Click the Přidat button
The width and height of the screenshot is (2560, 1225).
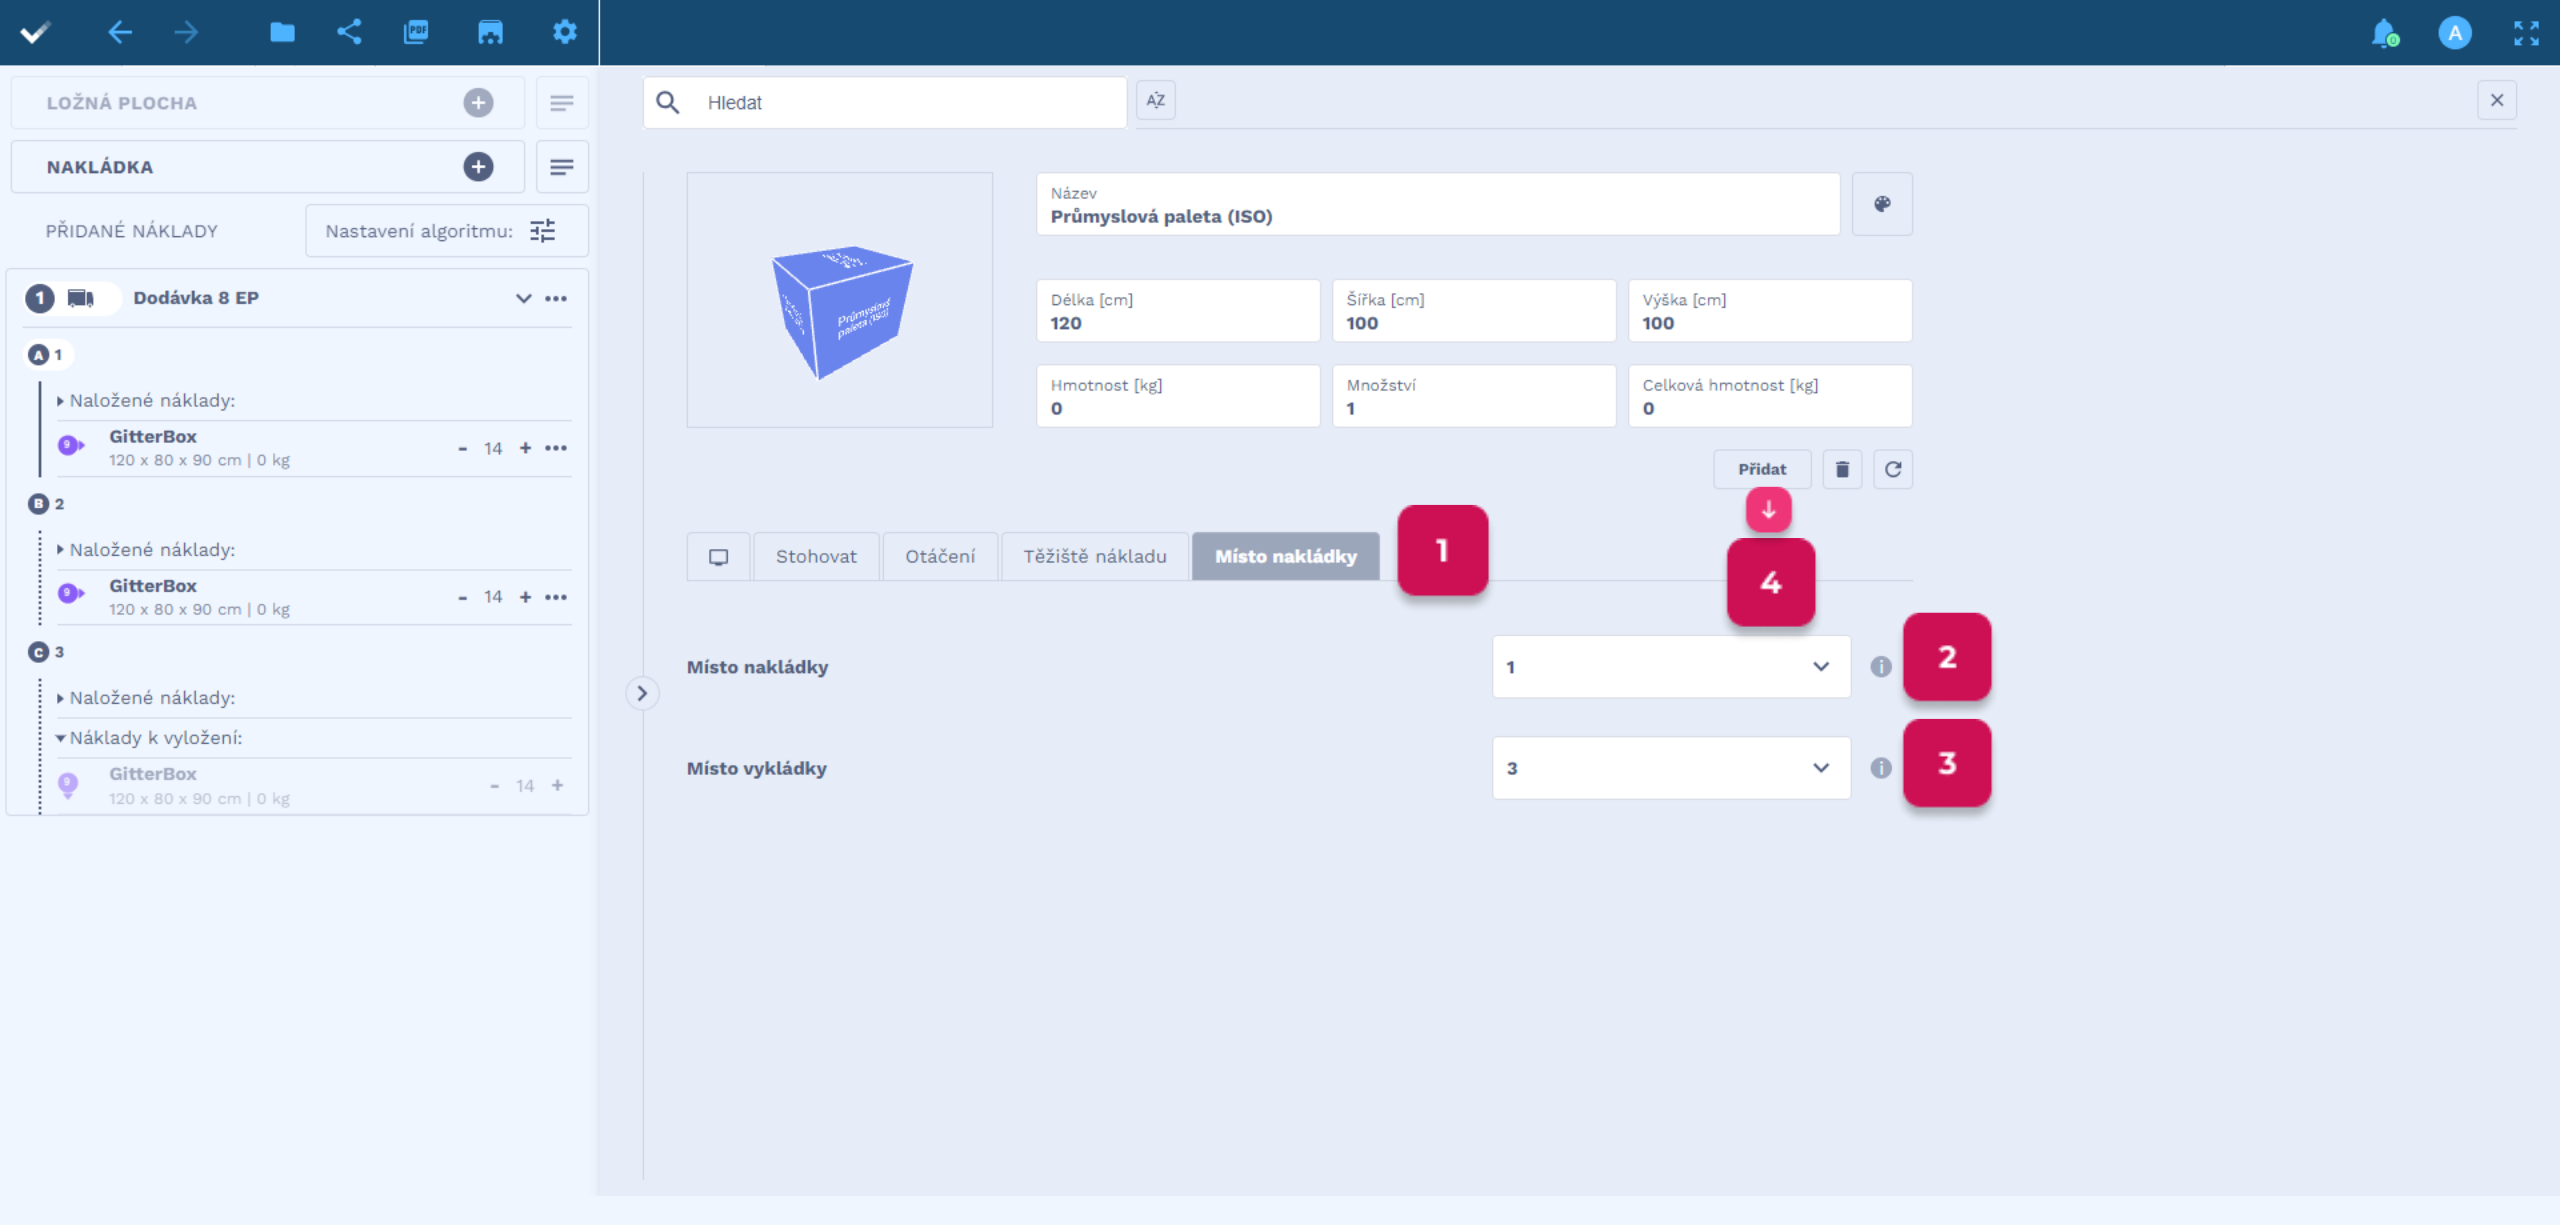[1761, 469]
